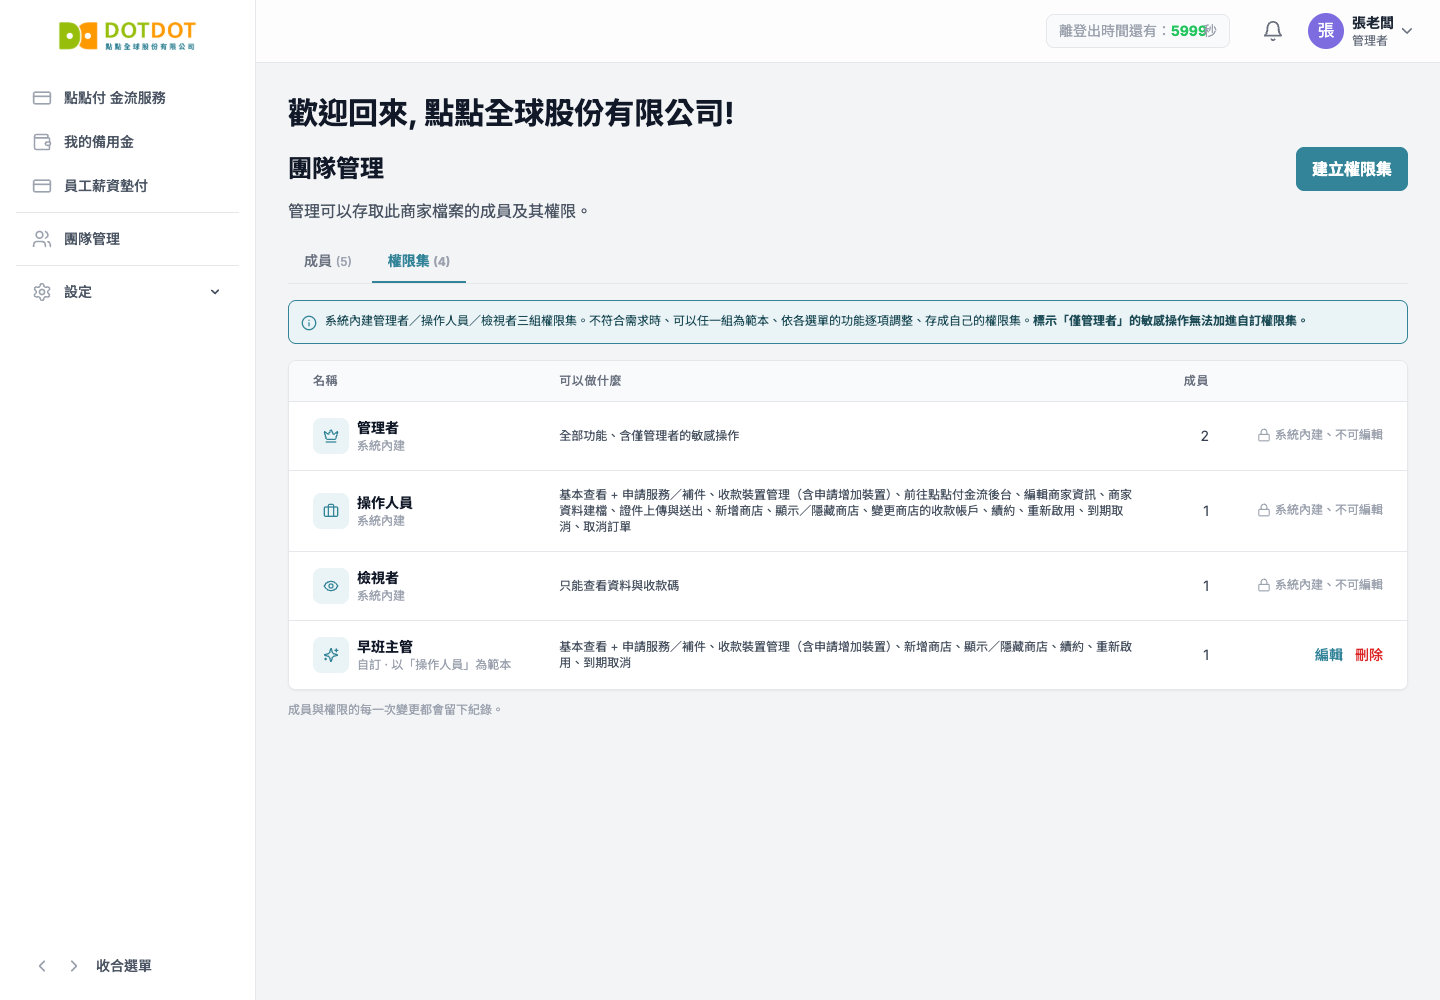Viewport: 1440px width, 1000px height.
Task: Click the 操作人員 permission set name
Action: [x=385, y=503]
